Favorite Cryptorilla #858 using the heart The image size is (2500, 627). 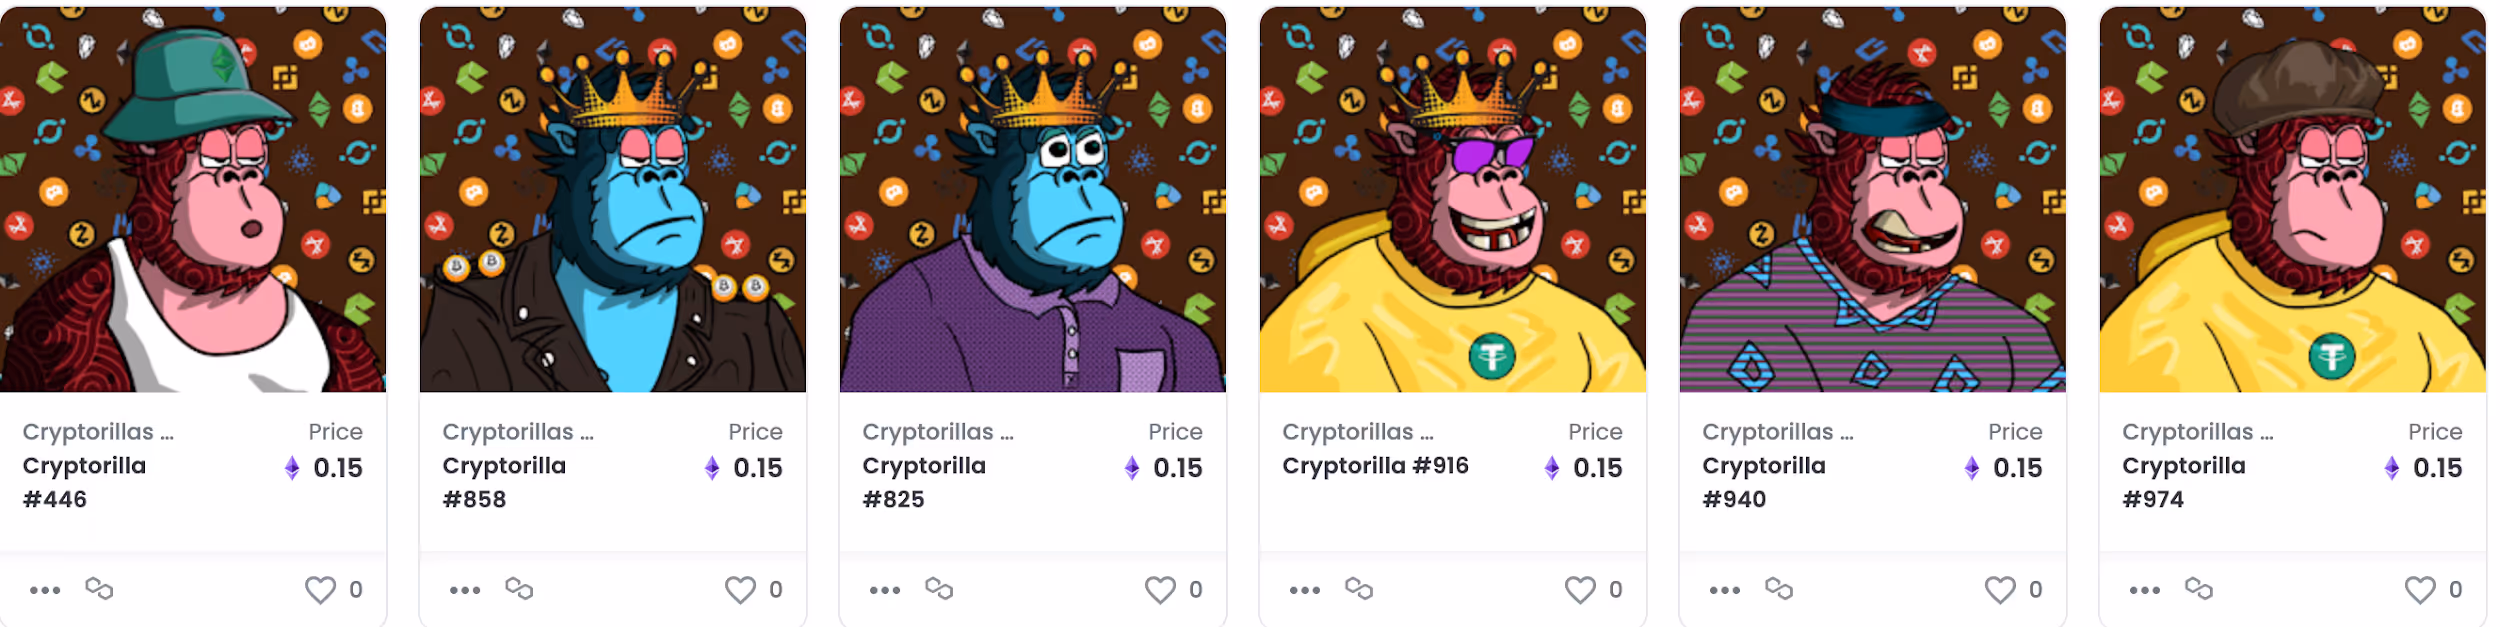[x=740, y=590]
